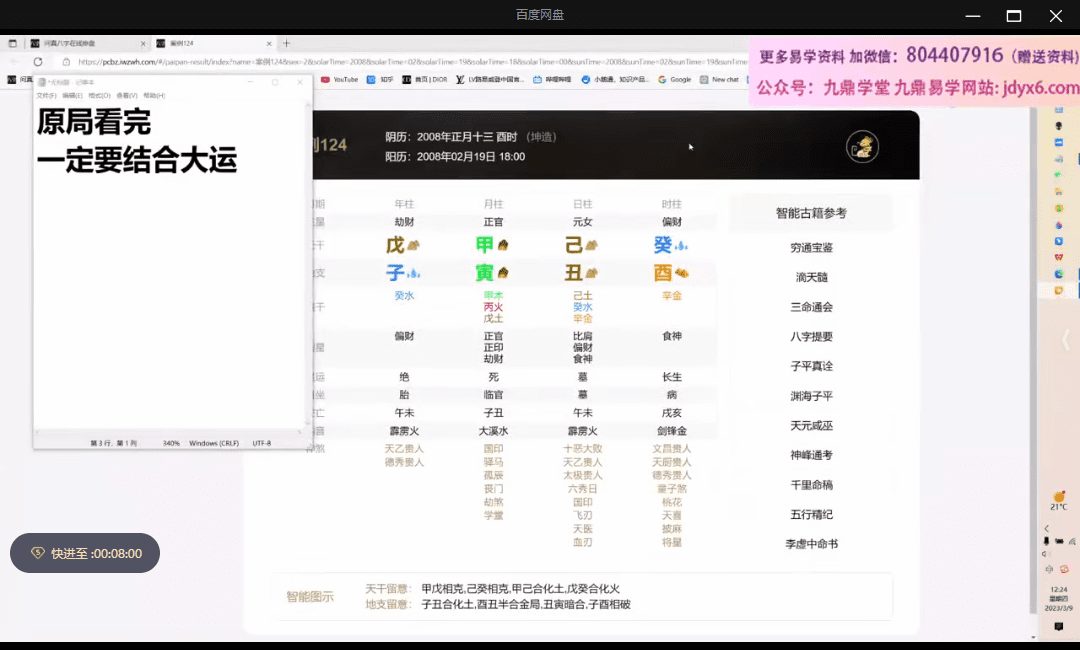Open the 穷通宝鉴 reference link

point(811,247)
